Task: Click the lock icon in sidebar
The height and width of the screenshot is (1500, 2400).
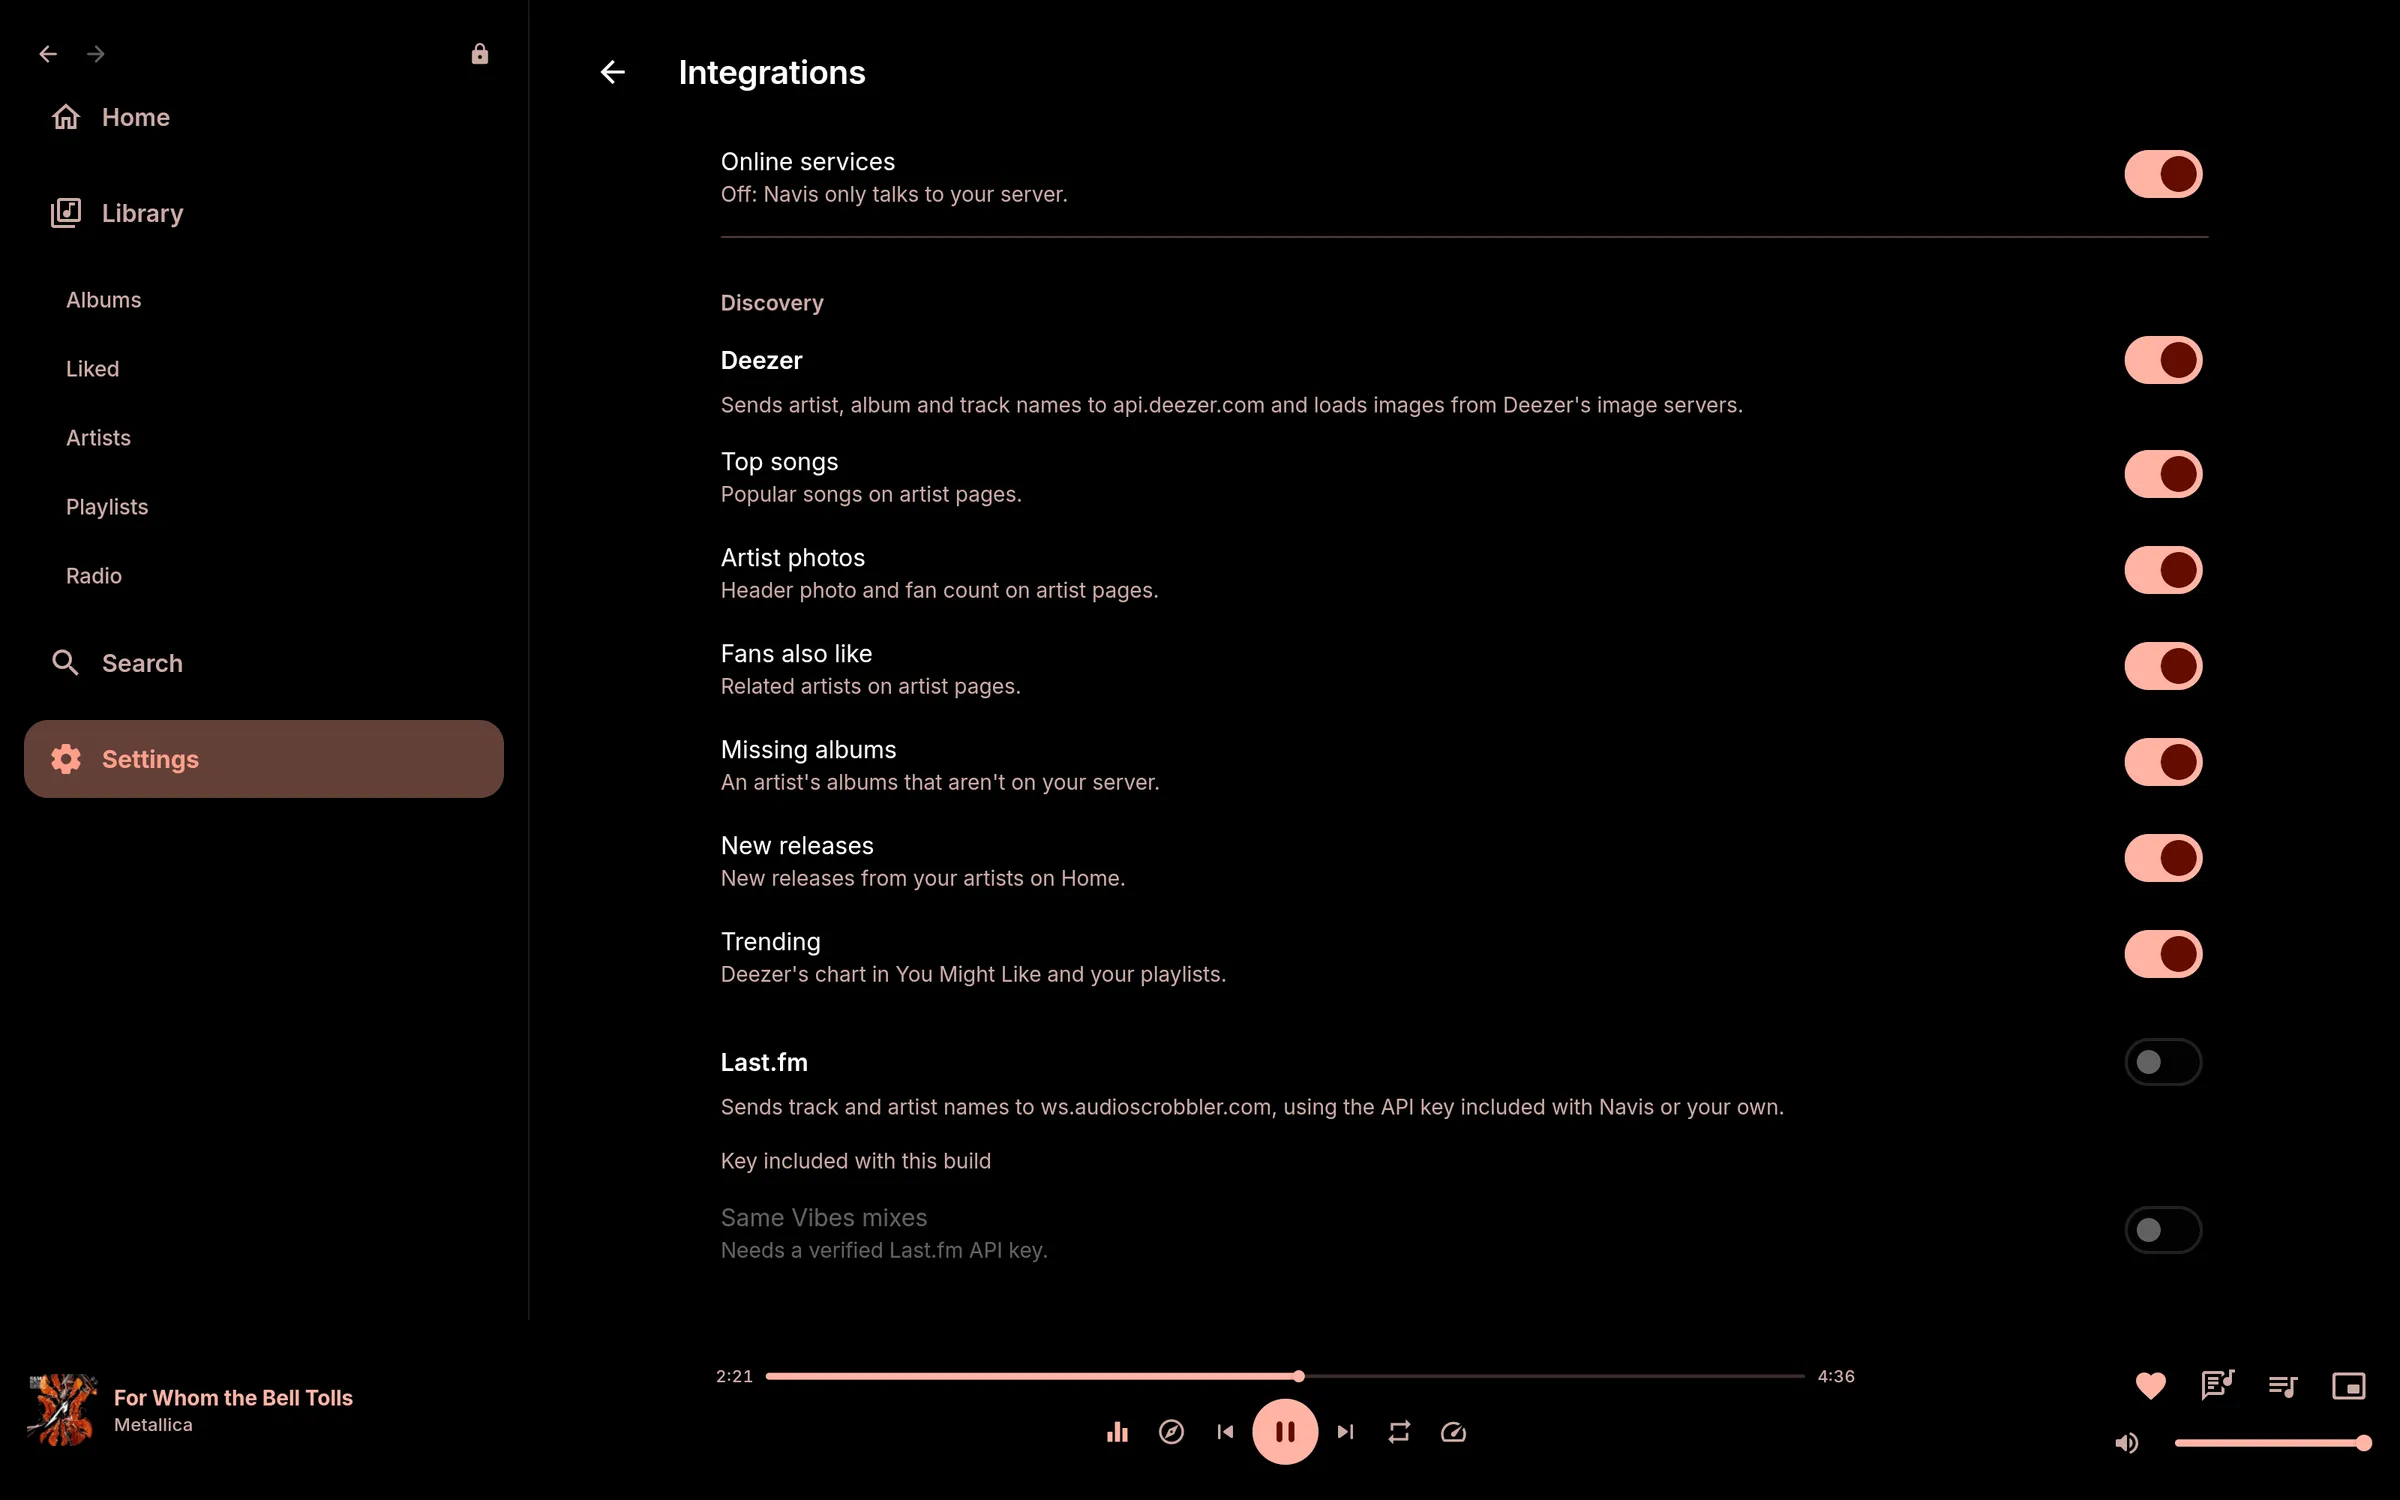Action: pos(480,54)
